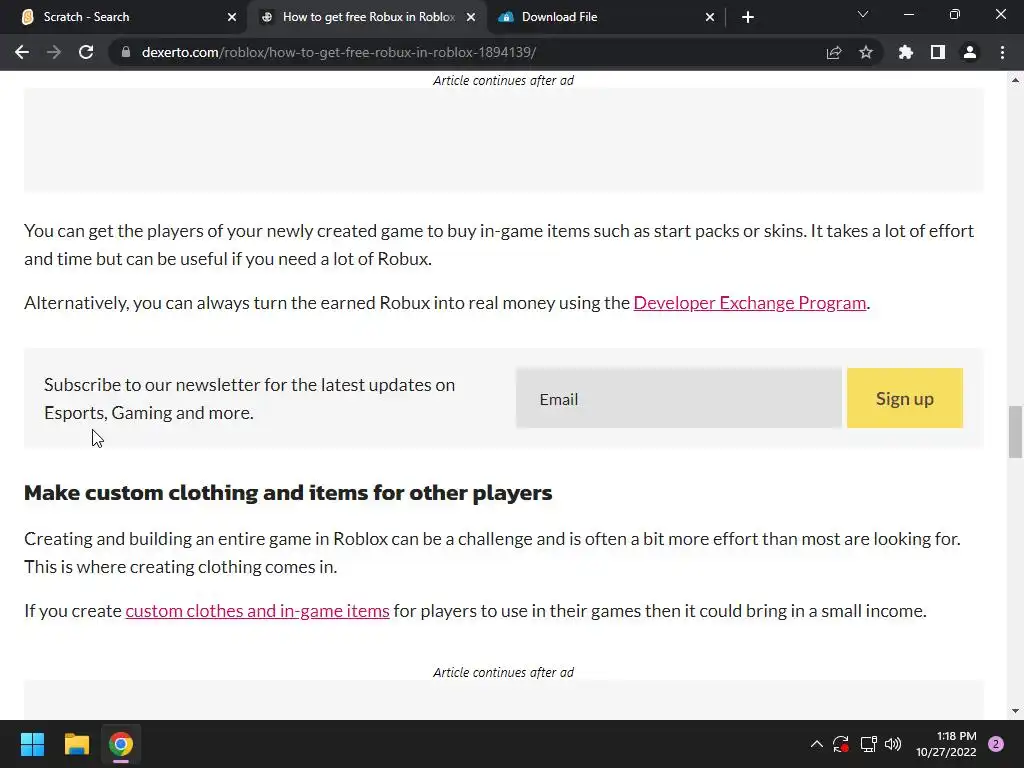Close the free Robux article tab

point(471,17)
